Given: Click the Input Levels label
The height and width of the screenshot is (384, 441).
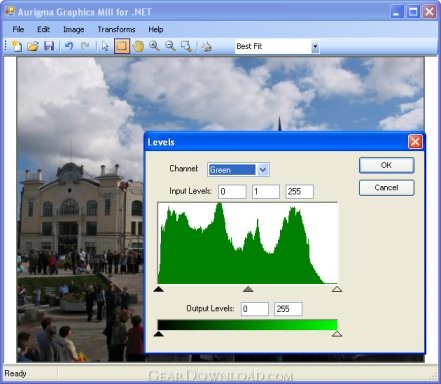Looking at the screenshot, I should (190, 191).
